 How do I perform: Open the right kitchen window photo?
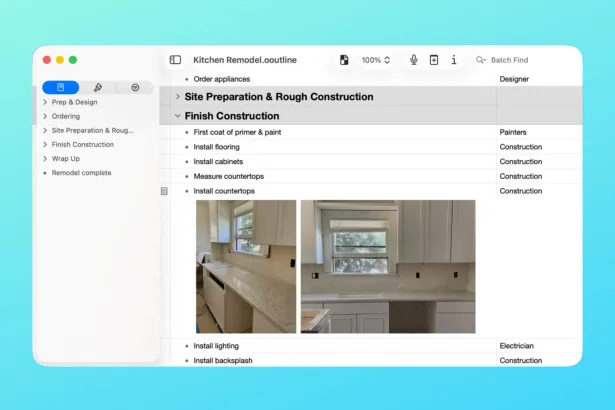387,266
